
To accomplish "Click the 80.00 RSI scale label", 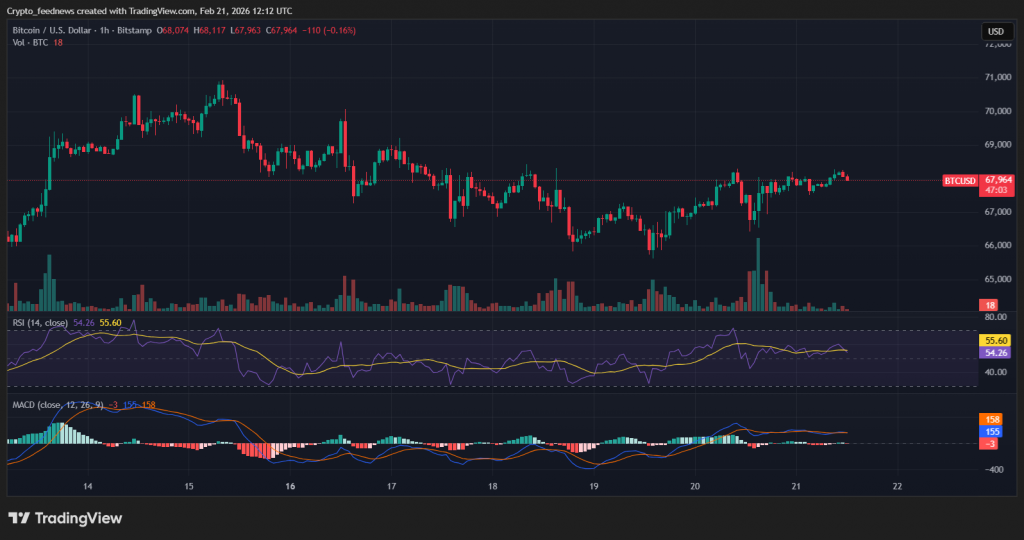I will (996, 317).
